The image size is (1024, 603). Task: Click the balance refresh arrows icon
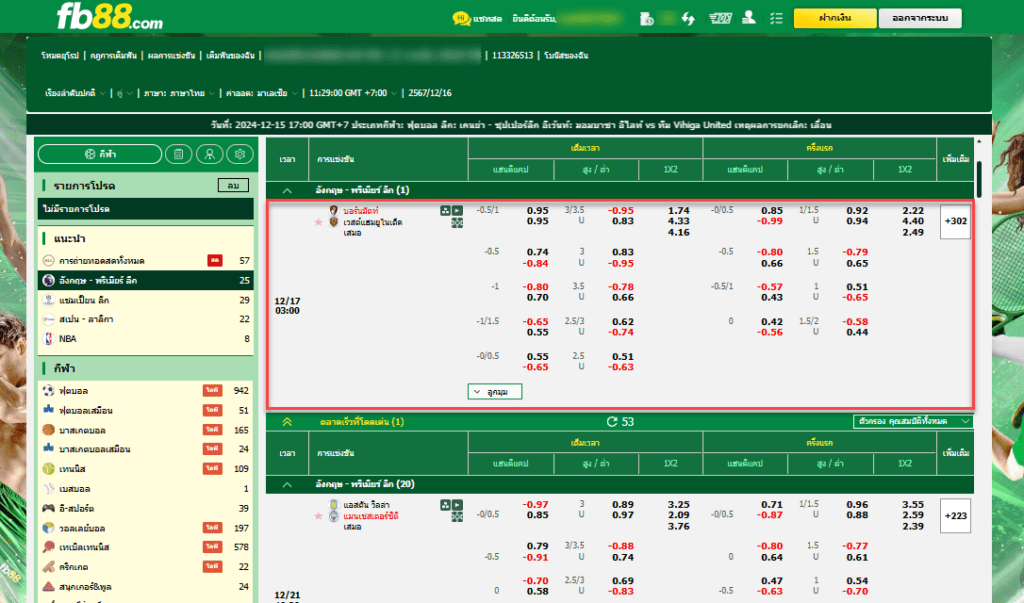(688, 18)
